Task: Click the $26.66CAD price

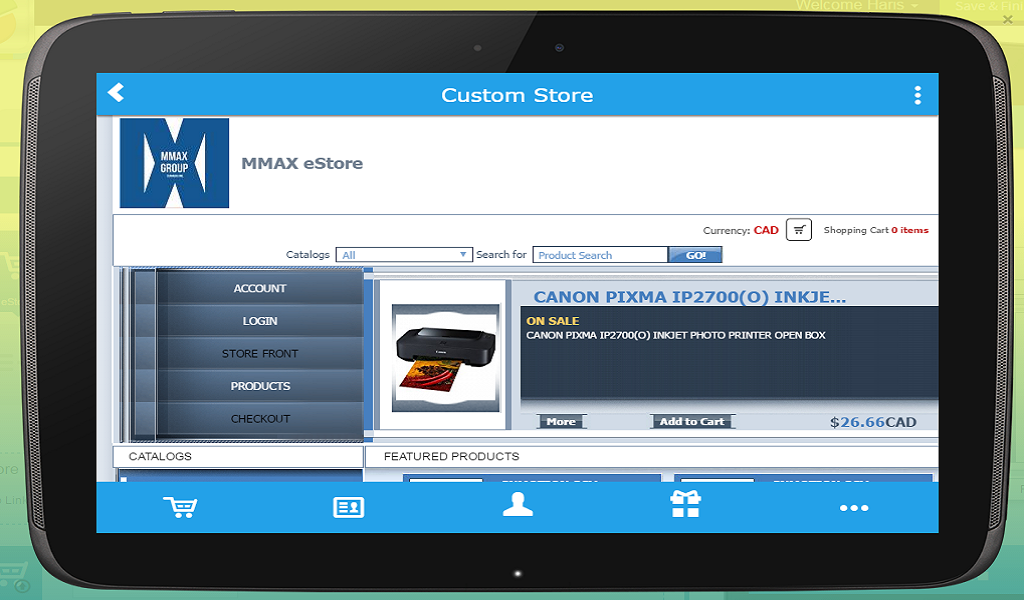Action: coord(873,422)
